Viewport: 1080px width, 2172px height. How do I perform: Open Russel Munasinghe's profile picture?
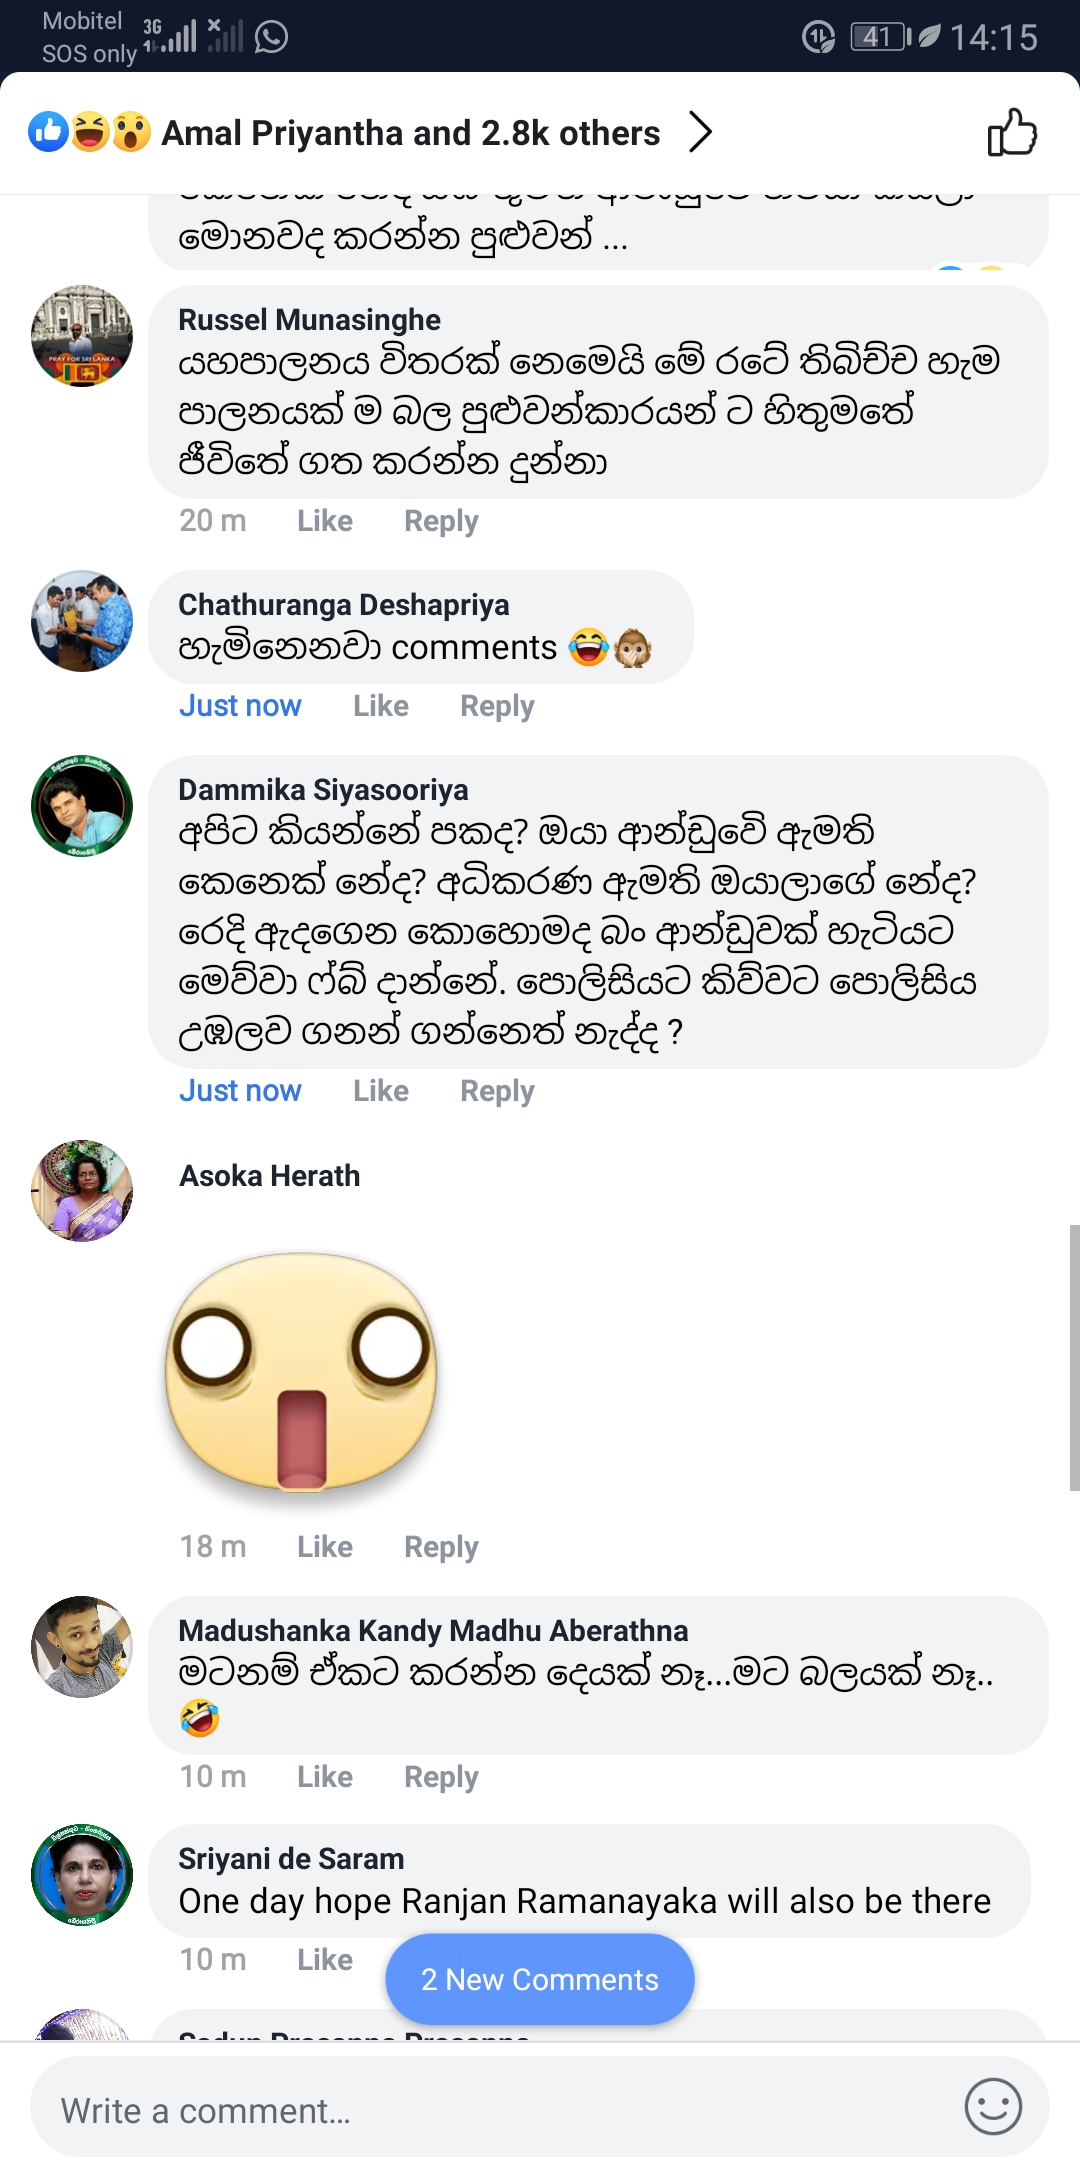[x=82, y=336]
